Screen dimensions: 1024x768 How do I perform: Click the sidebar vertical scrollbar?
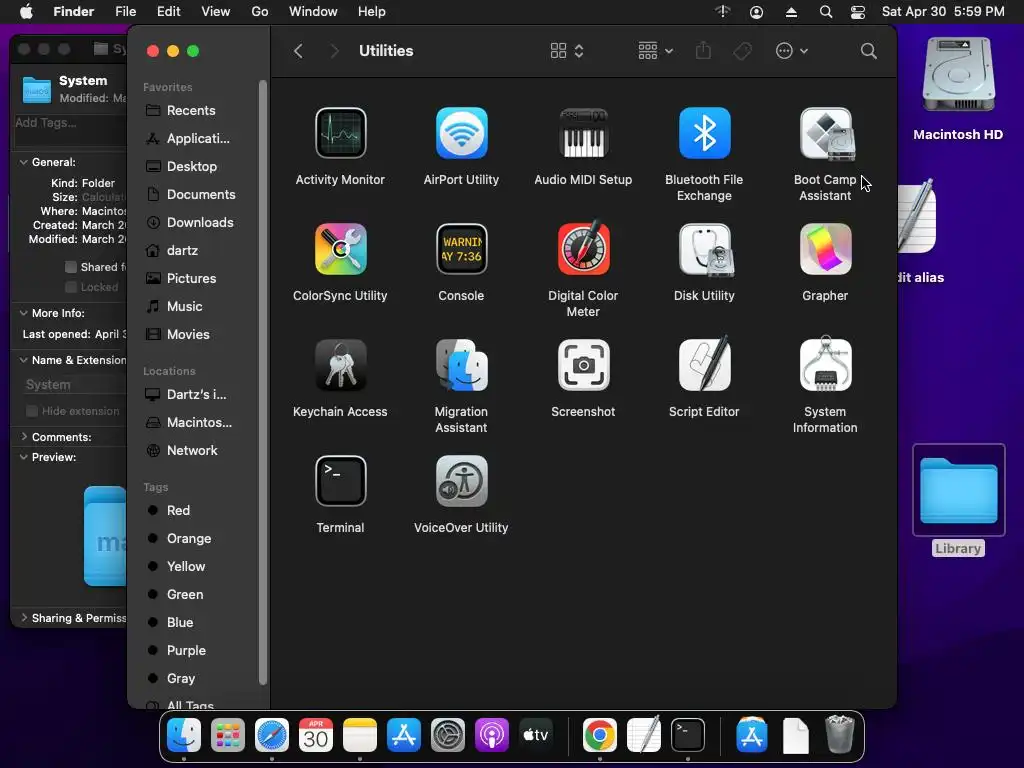click(x=263, y=382)
